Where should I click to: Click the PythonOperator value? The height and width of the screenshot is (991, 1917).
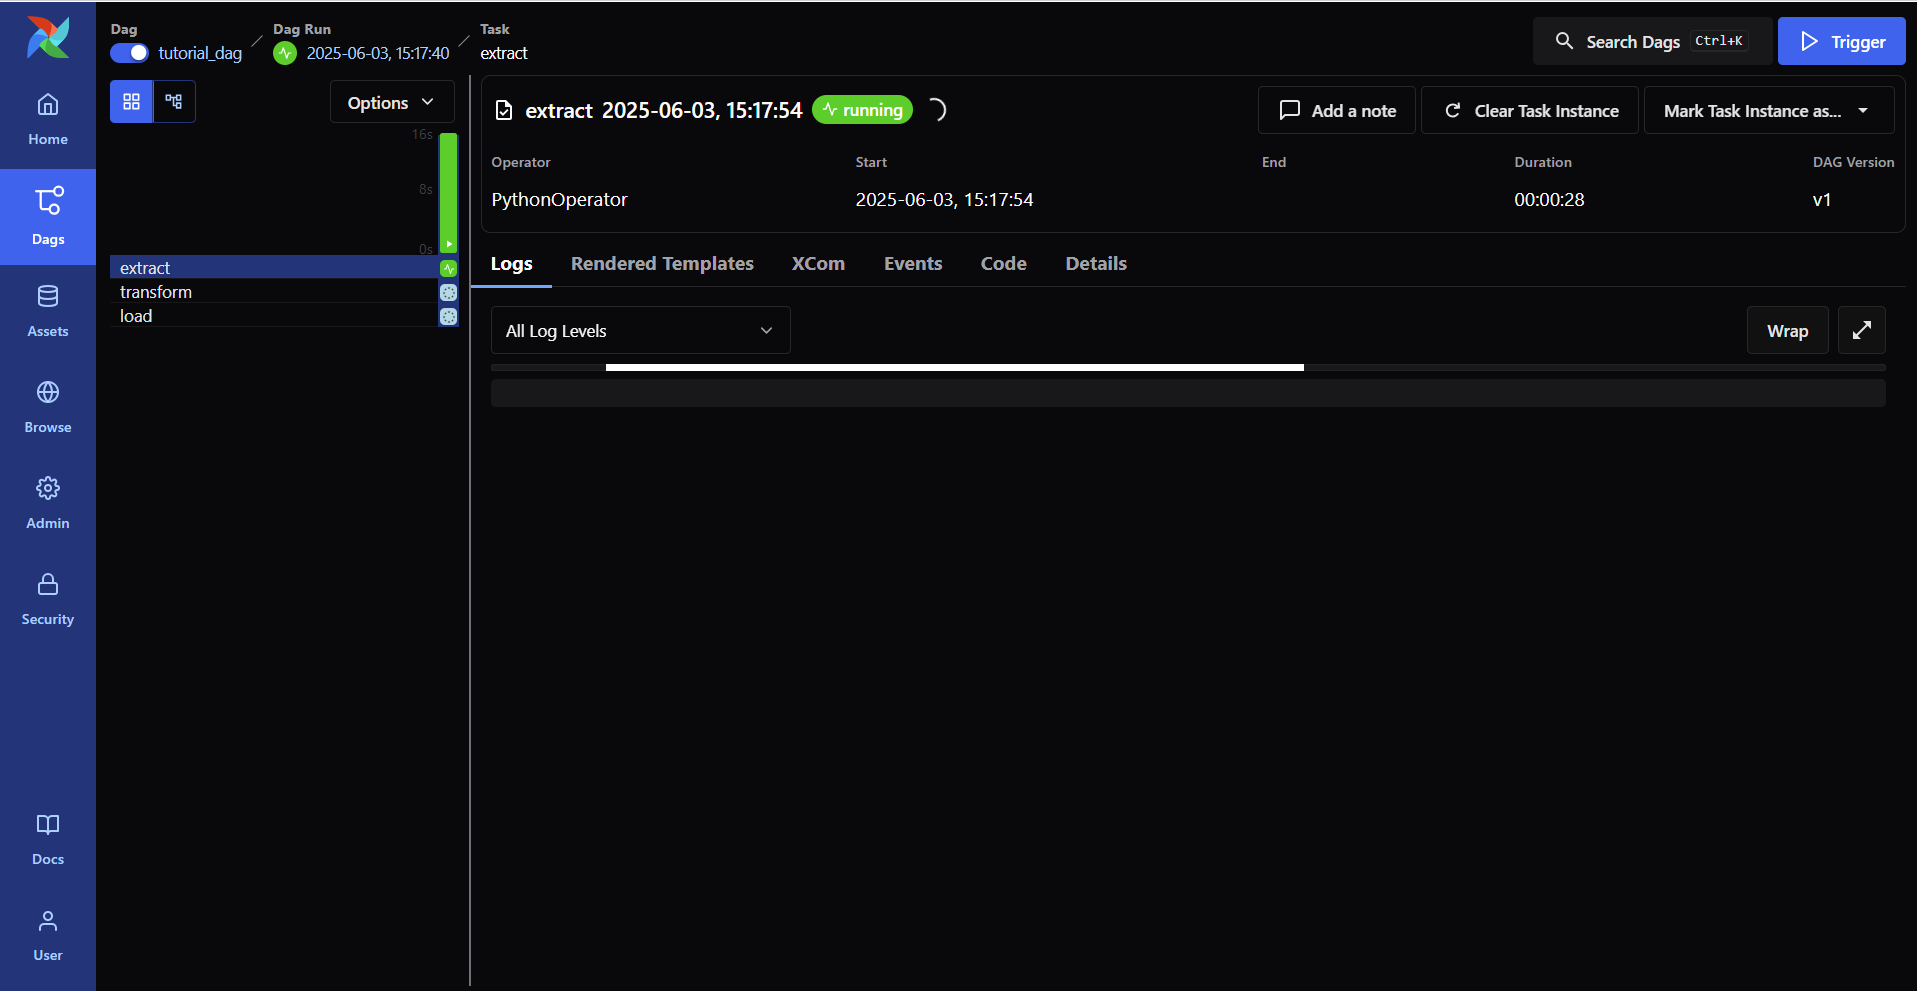click(x=559, y=199)
